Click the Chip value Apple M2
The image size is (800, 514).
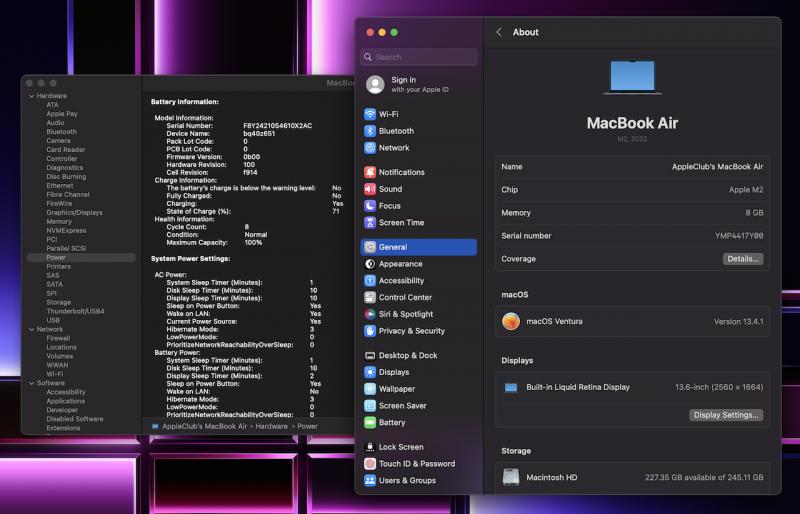(x=746, y=190)
